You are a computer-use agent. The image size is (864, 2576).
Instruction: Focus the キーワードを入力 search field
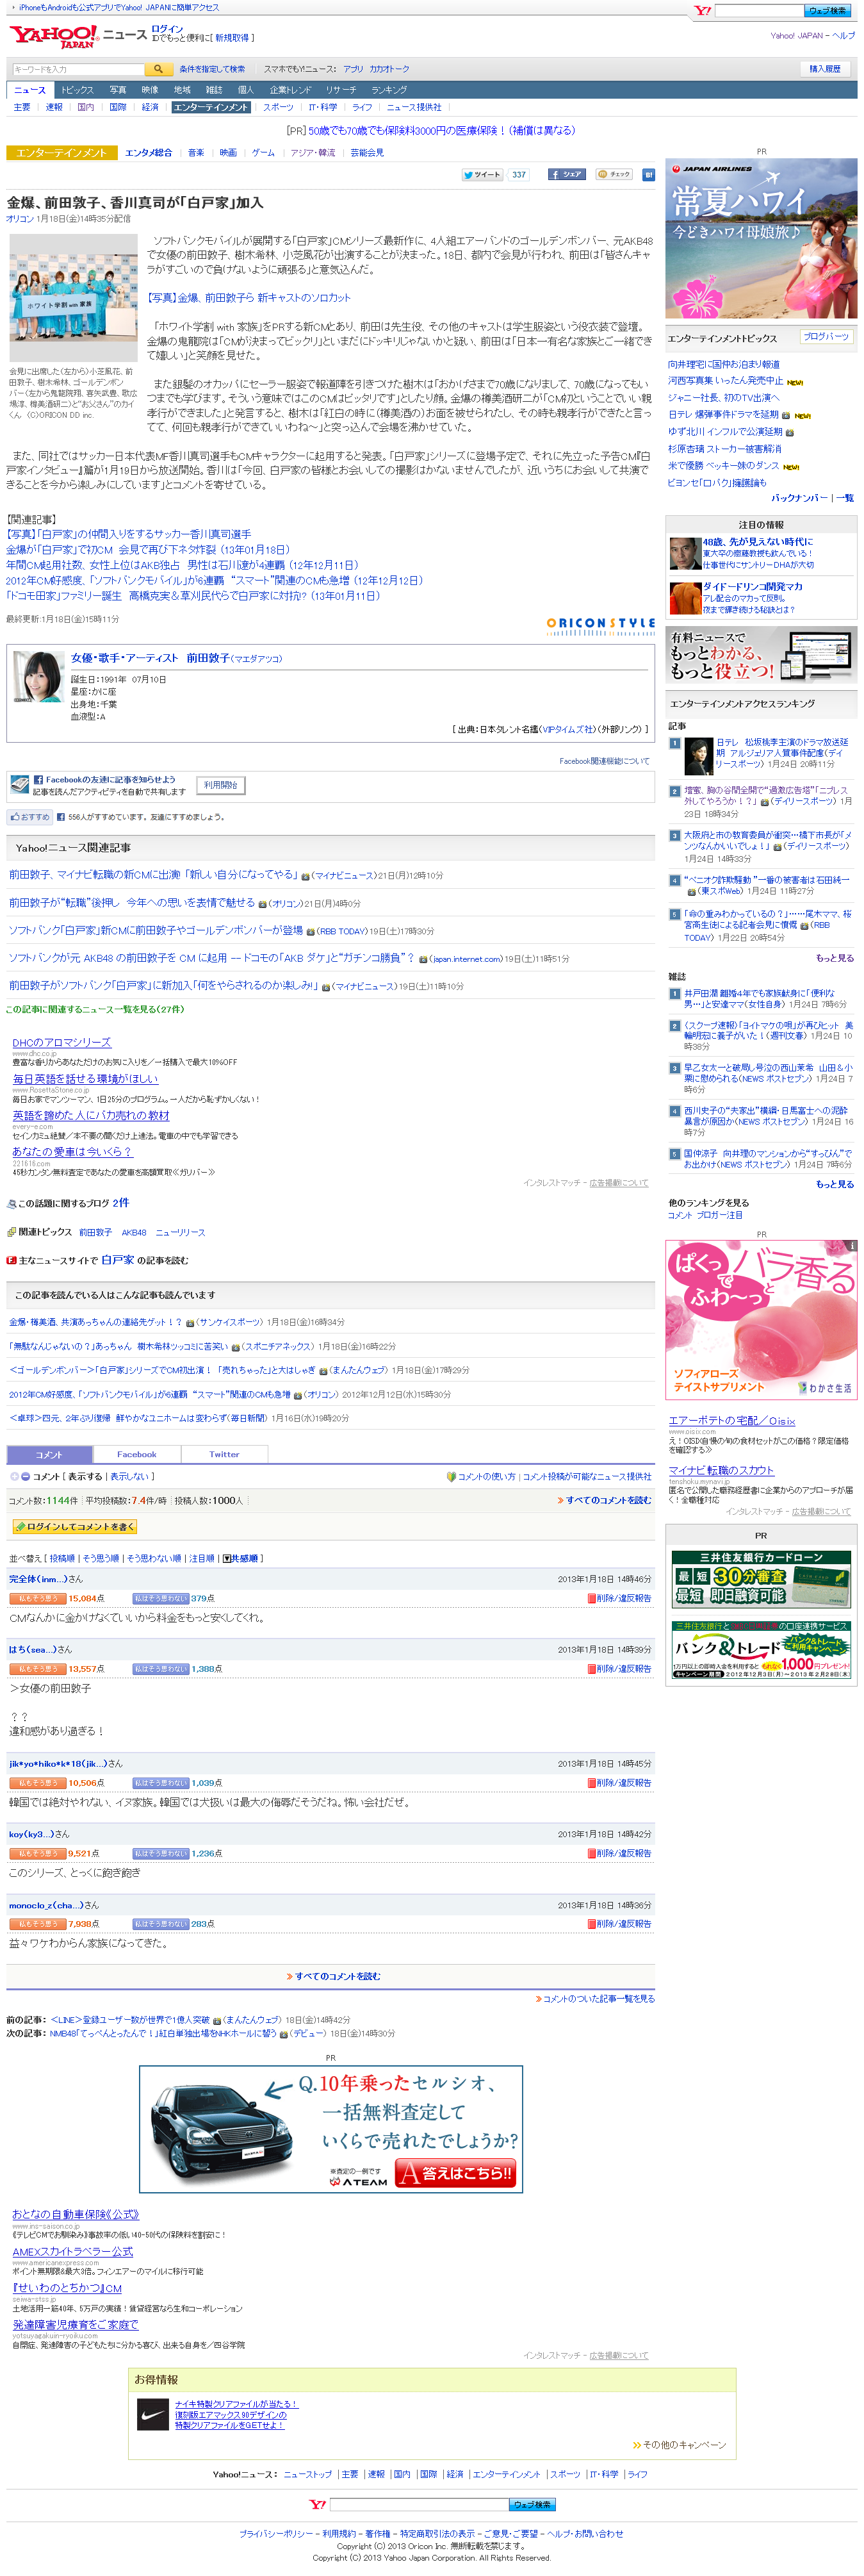pos(78,69)
